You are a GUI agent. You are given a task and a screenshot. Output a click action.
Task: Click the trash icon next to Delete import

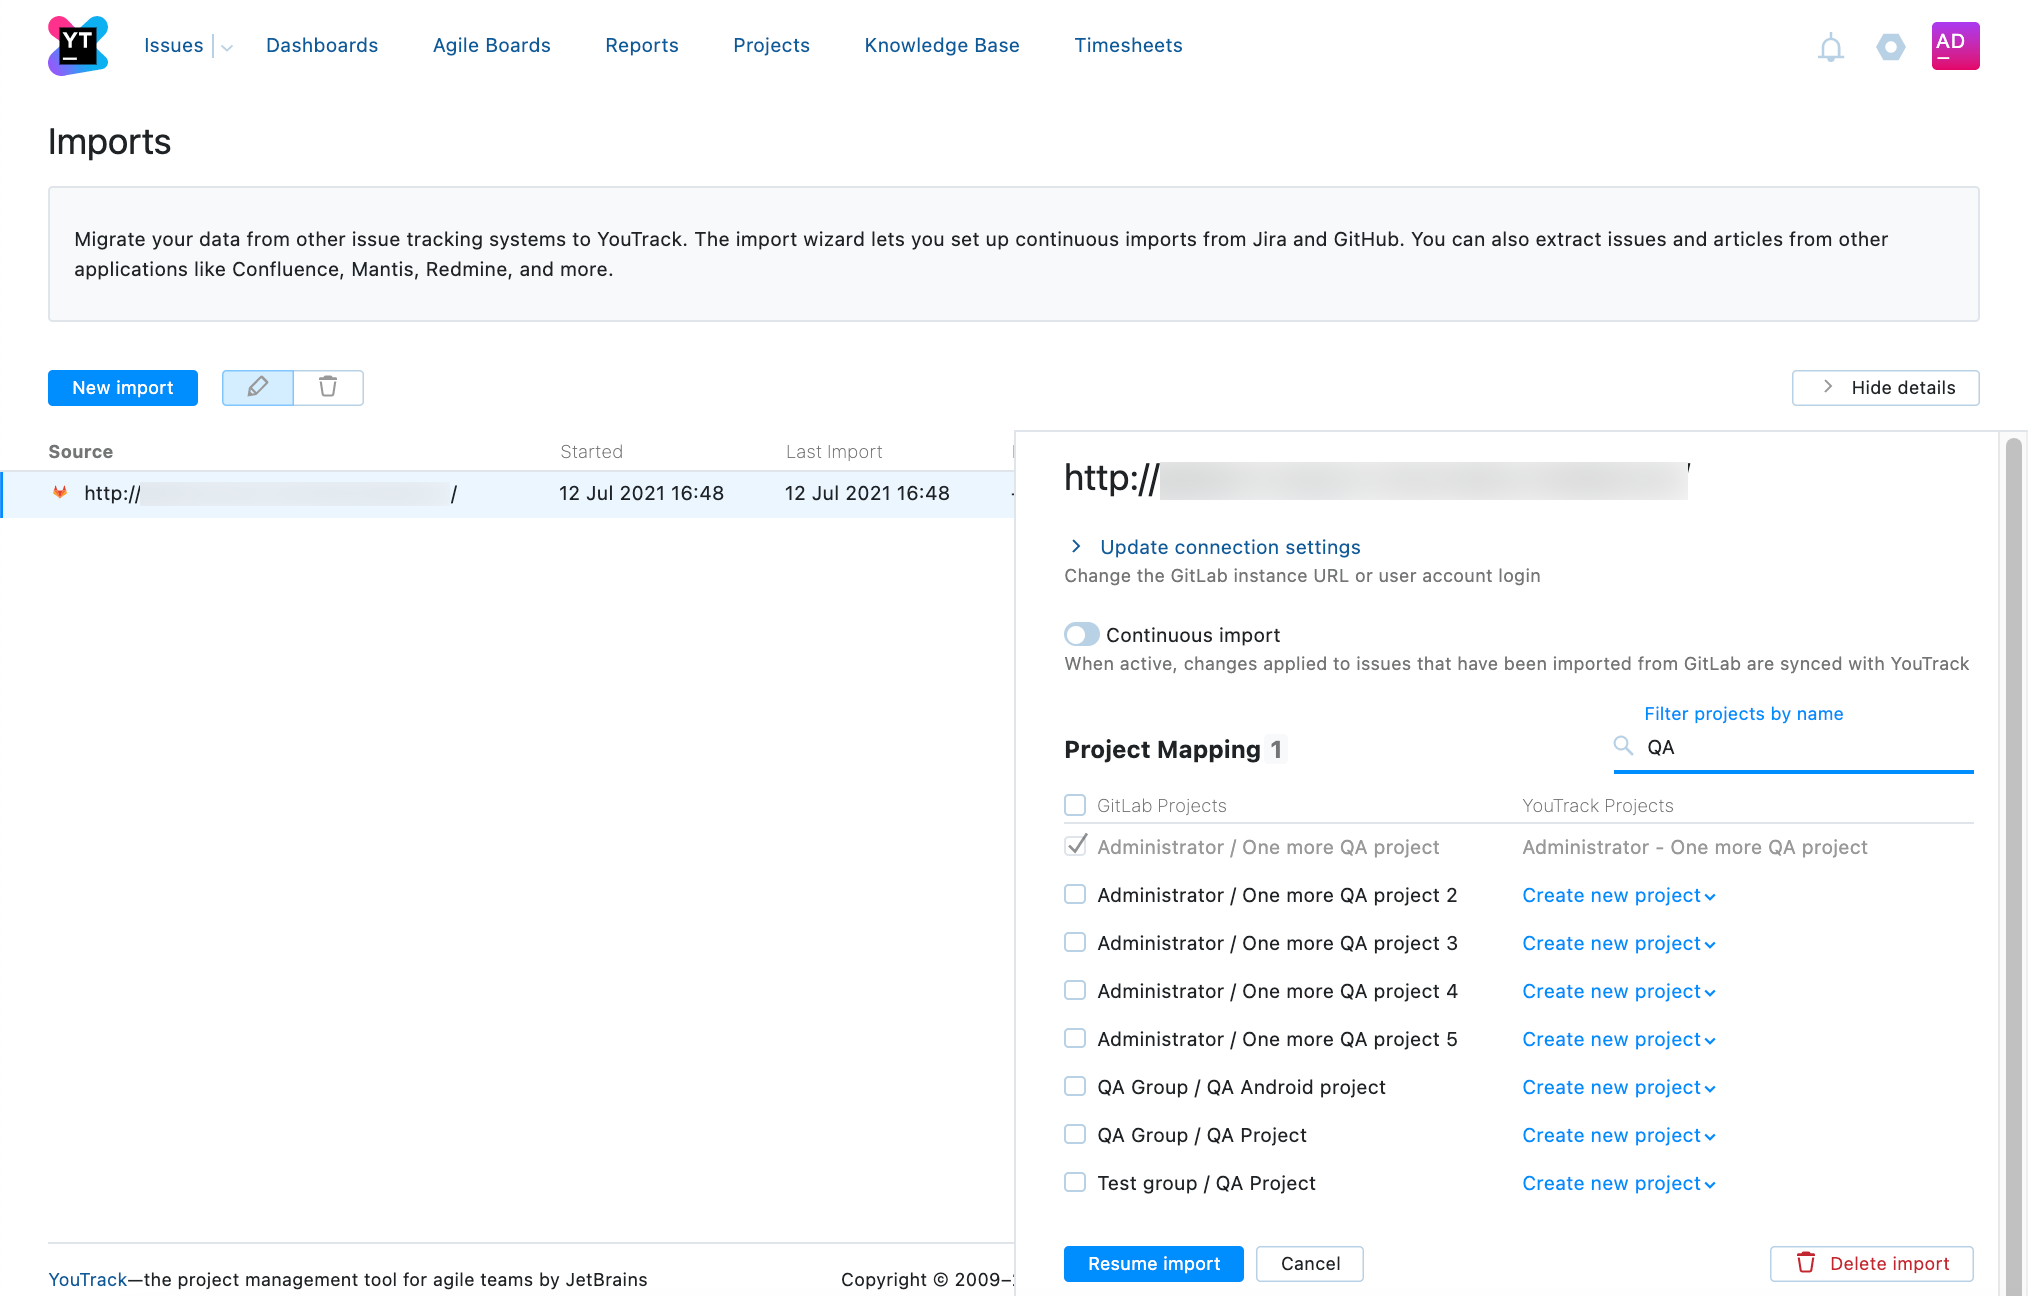coord(1806,1263)
